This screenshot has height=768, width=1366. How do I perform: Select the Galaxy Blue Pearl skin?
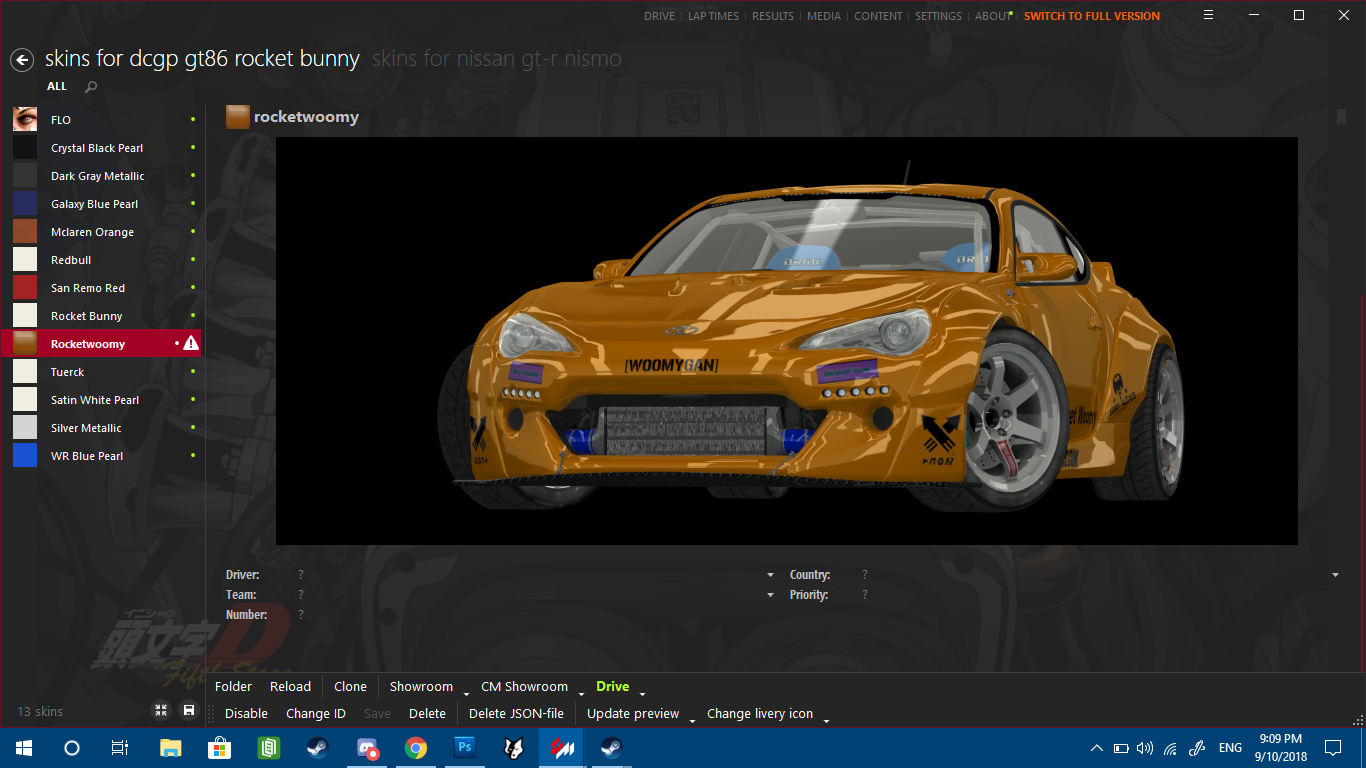click(101, 203)
